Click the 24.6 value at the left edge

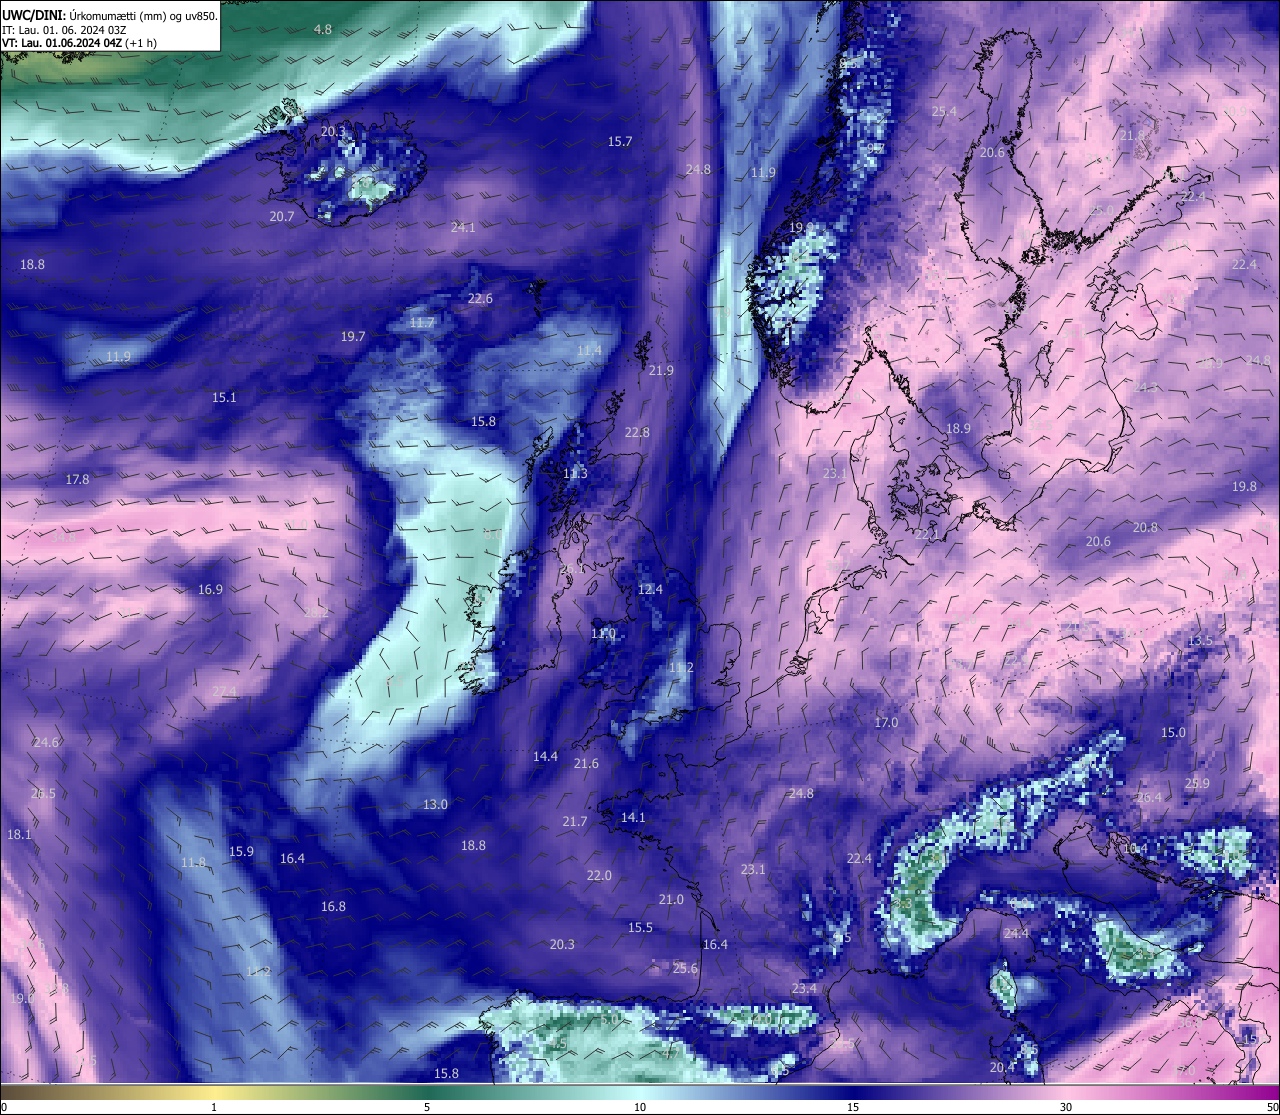(x=46, y=743)
